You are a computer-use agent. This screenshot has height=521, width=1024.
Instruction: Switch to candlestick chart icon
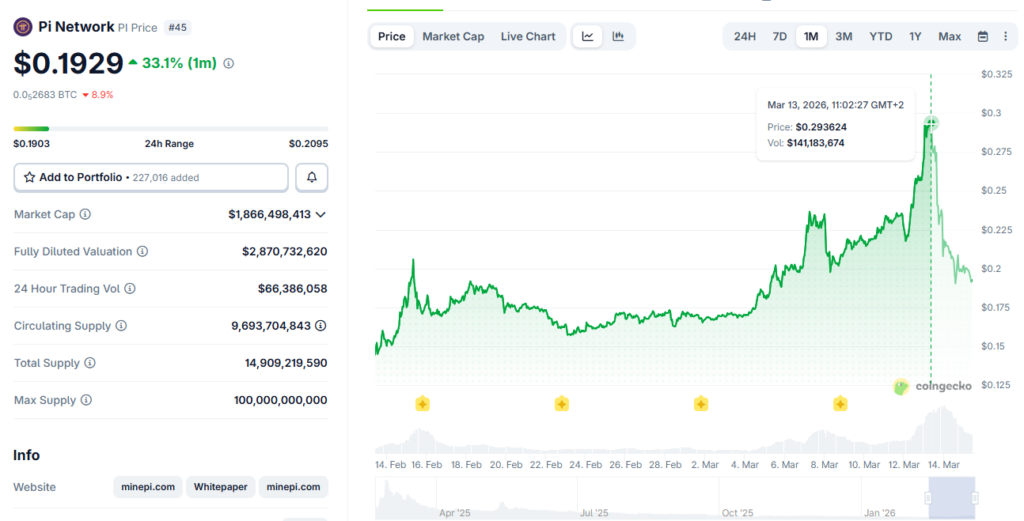(x=618, y=37)
